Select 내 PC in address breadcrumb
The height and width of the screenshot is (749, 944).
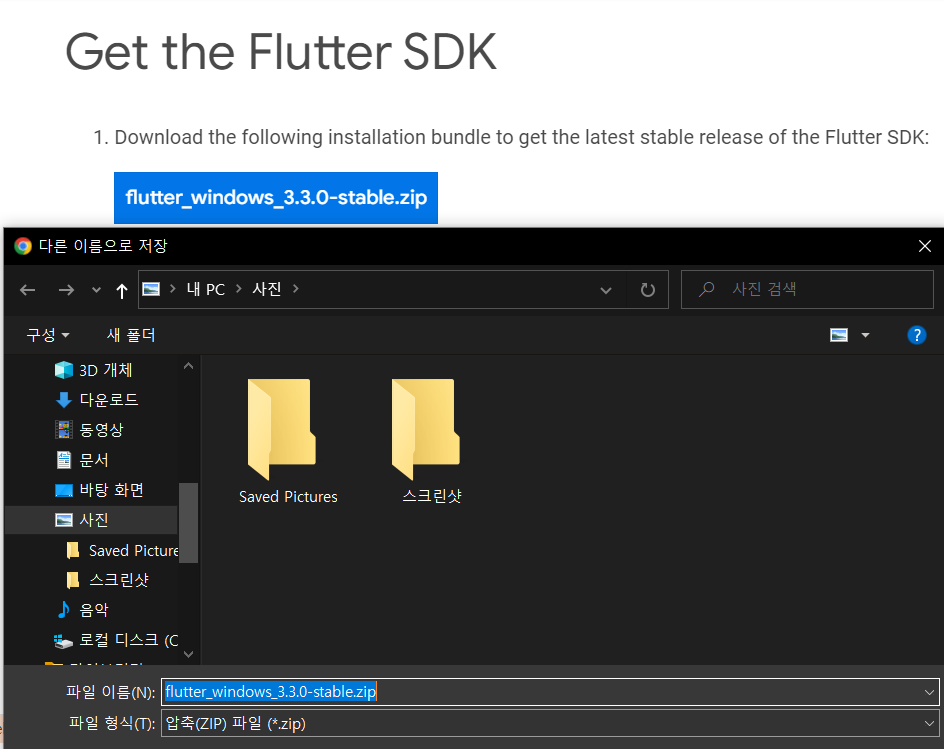tap(205, 290)
